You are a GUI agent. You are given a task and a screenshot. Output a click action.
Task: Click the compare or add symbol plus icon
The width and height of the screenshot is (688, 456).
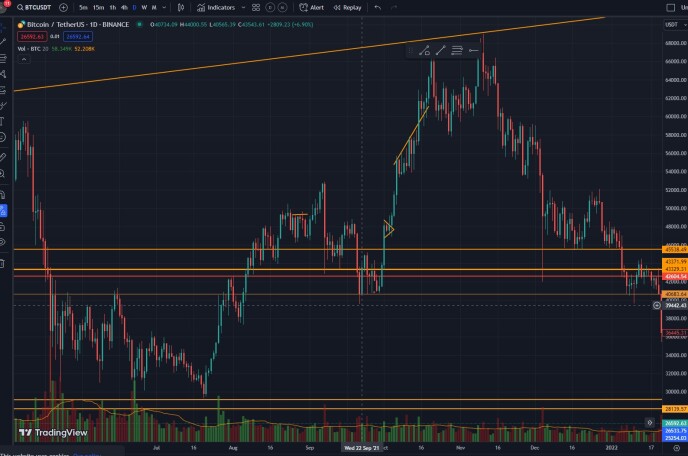(x=63, y=7)
